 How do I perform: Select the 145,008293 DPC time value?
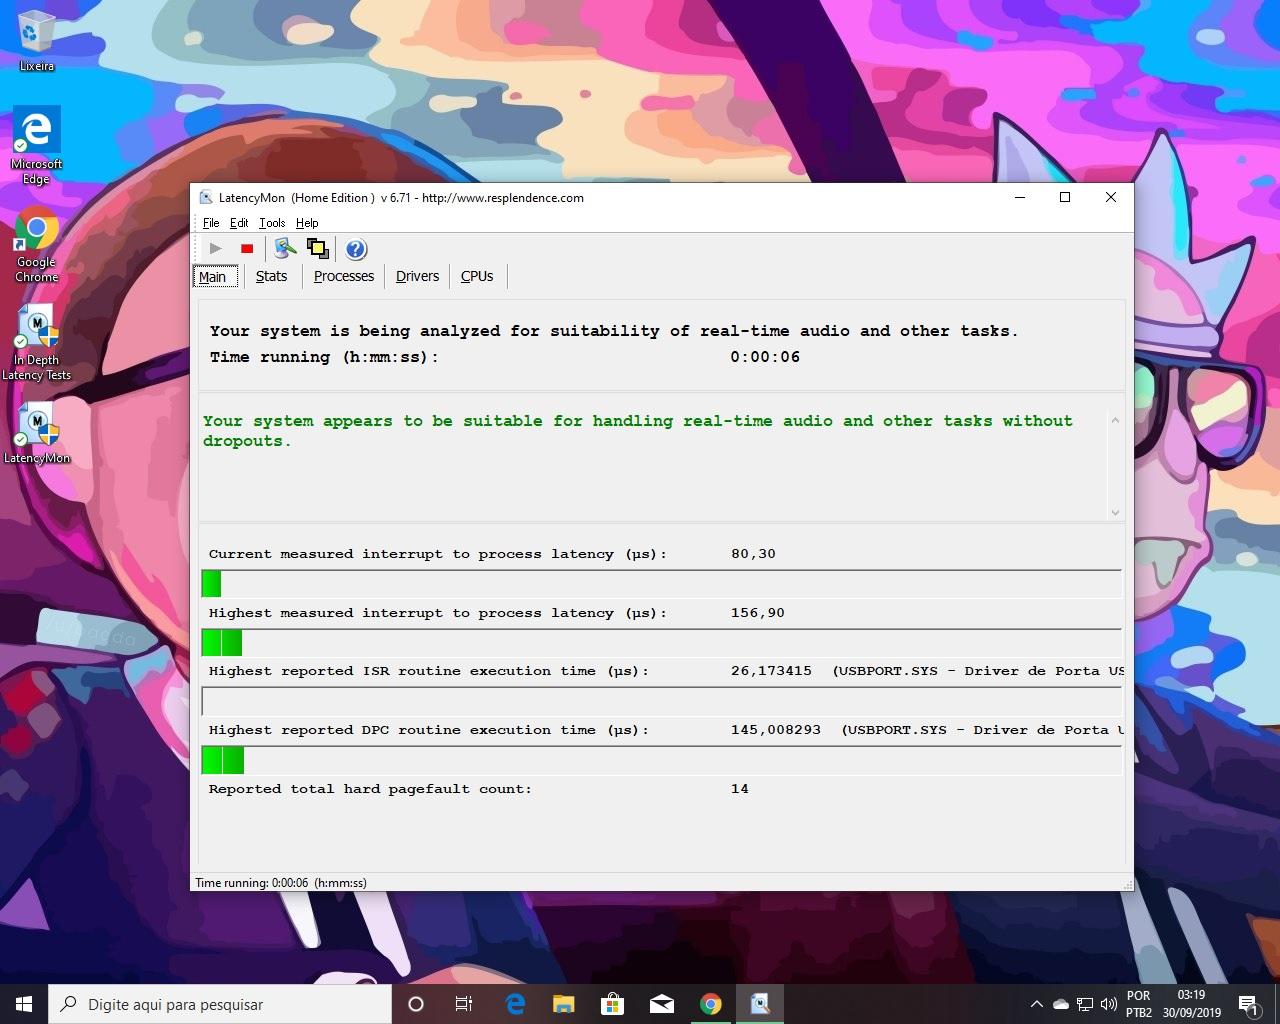[775, 730]
